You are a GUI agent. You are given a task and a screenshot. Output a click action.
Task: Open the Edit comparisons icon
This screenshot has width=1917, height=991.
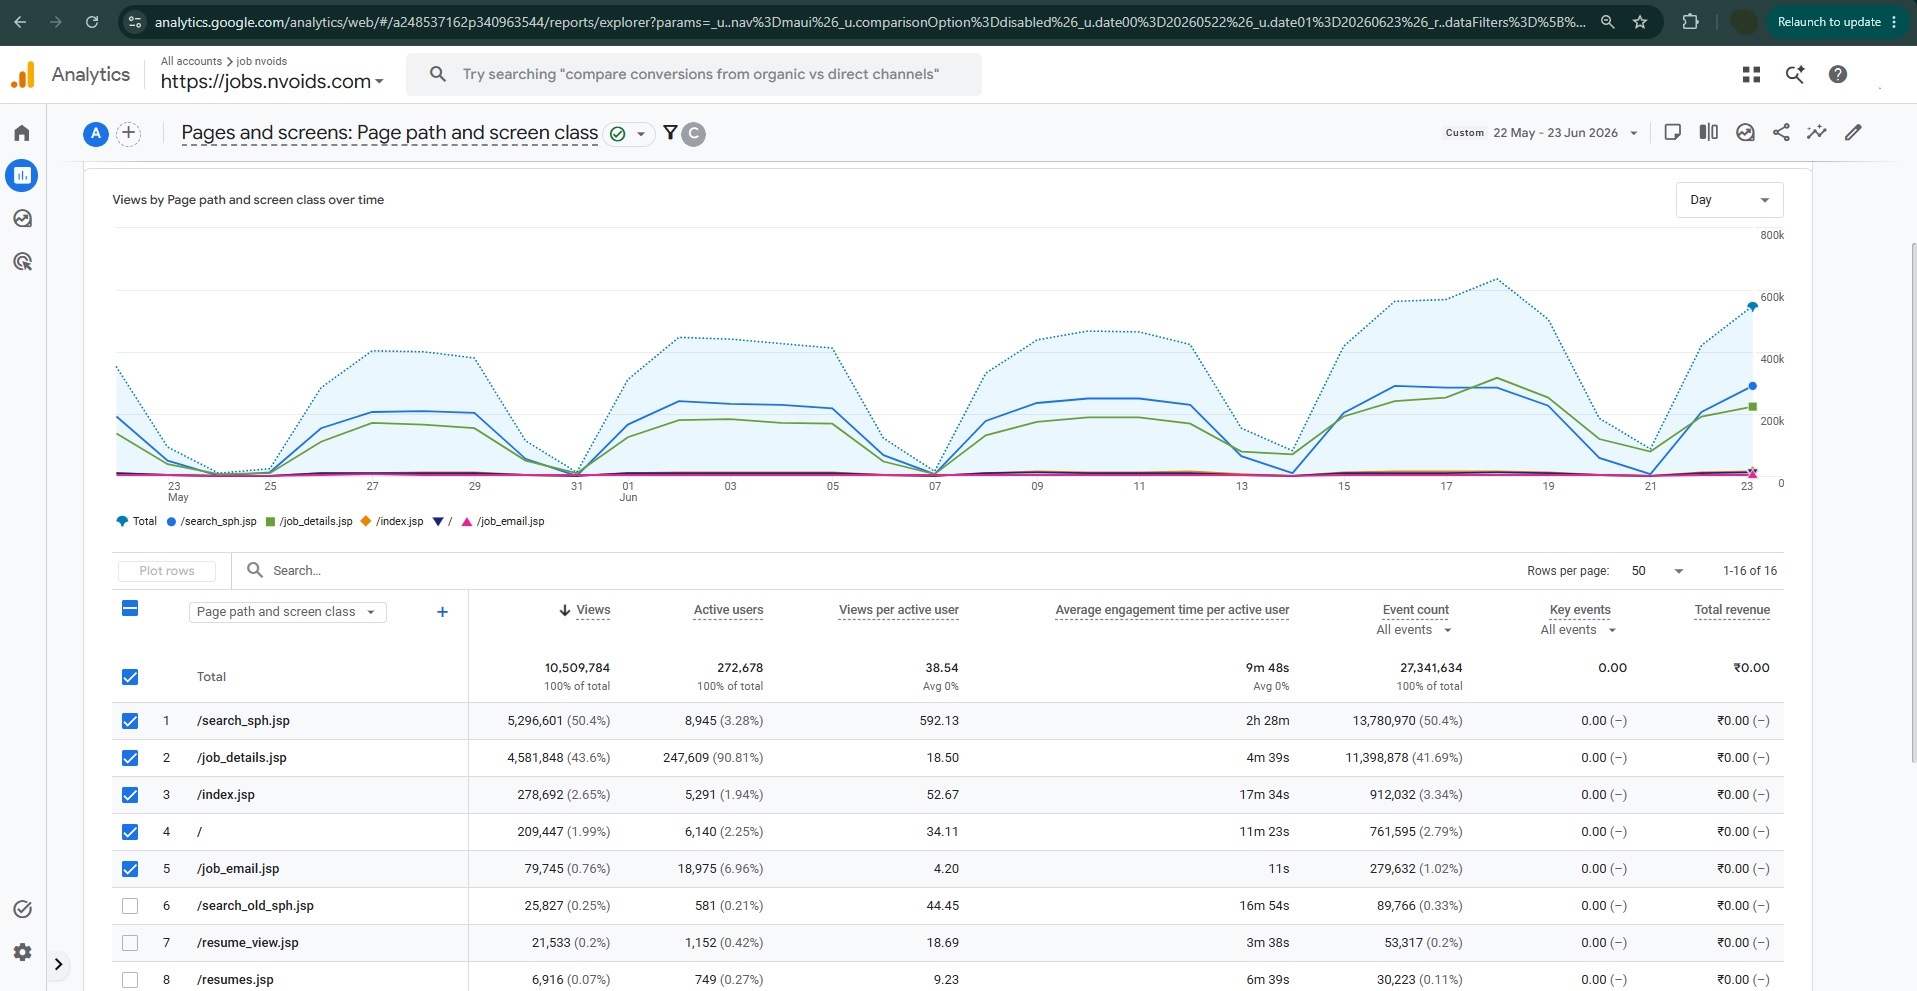[1709, 132]
